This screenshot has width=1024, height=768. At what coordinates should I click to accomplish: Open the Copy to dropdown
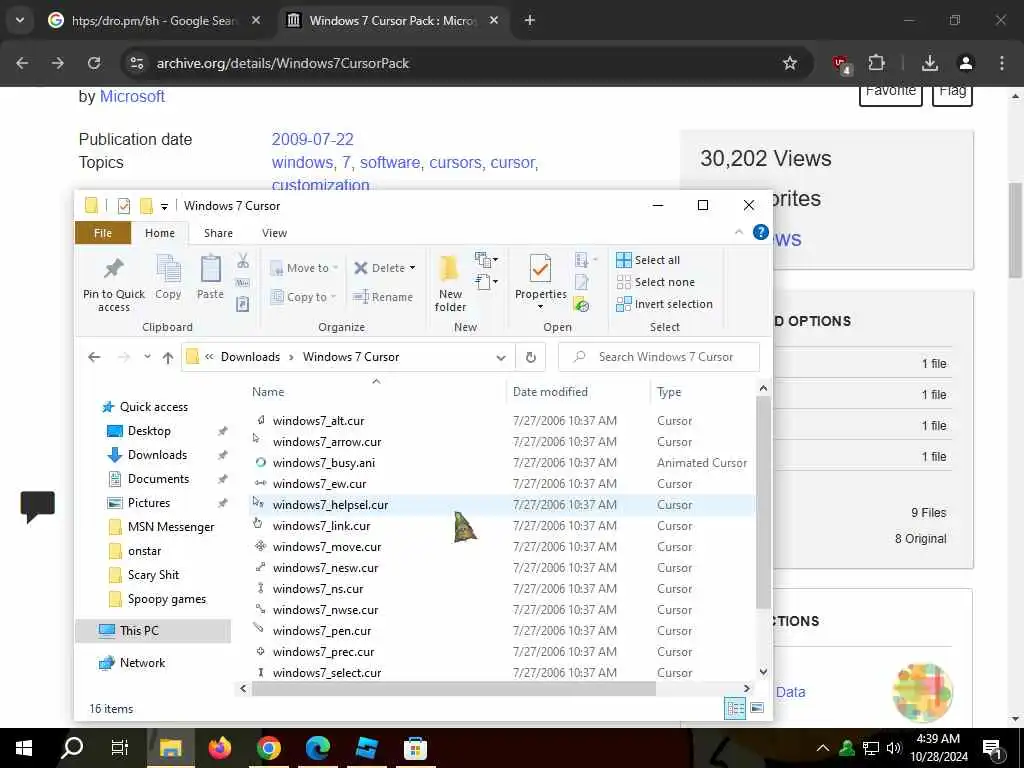pos(302,297)
